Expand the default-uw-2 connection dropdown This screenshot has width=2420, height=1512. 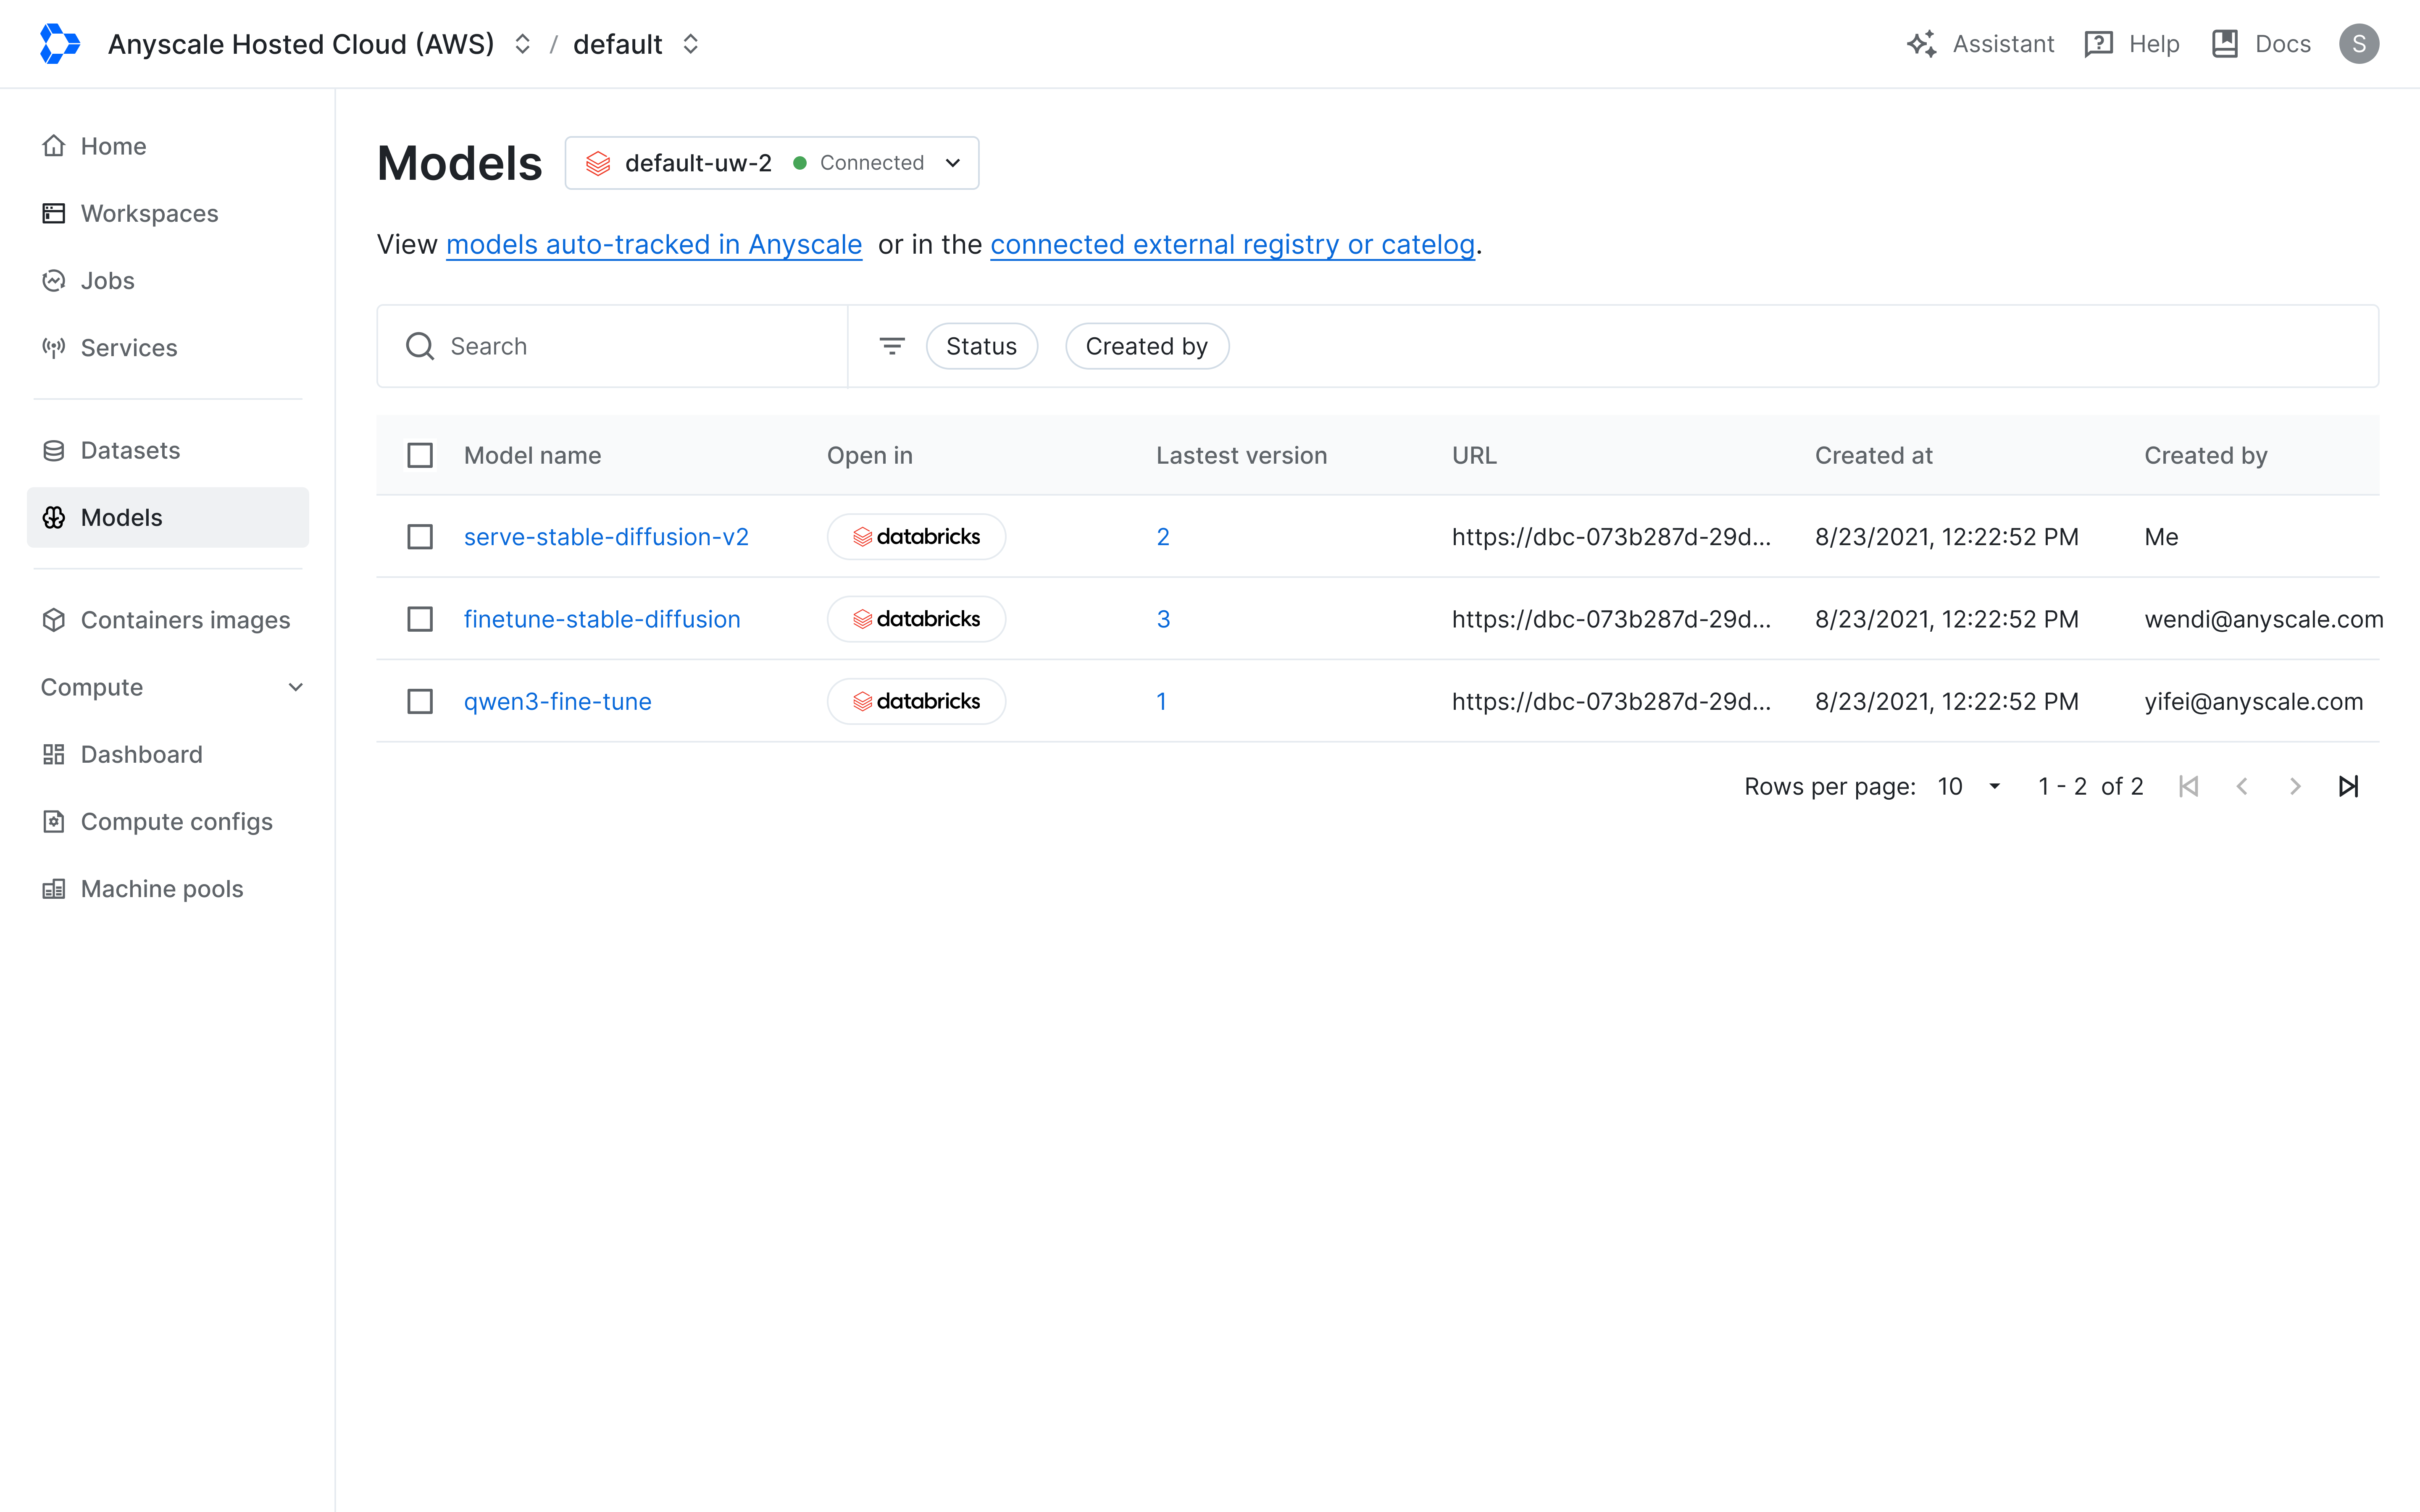point(952,163)
